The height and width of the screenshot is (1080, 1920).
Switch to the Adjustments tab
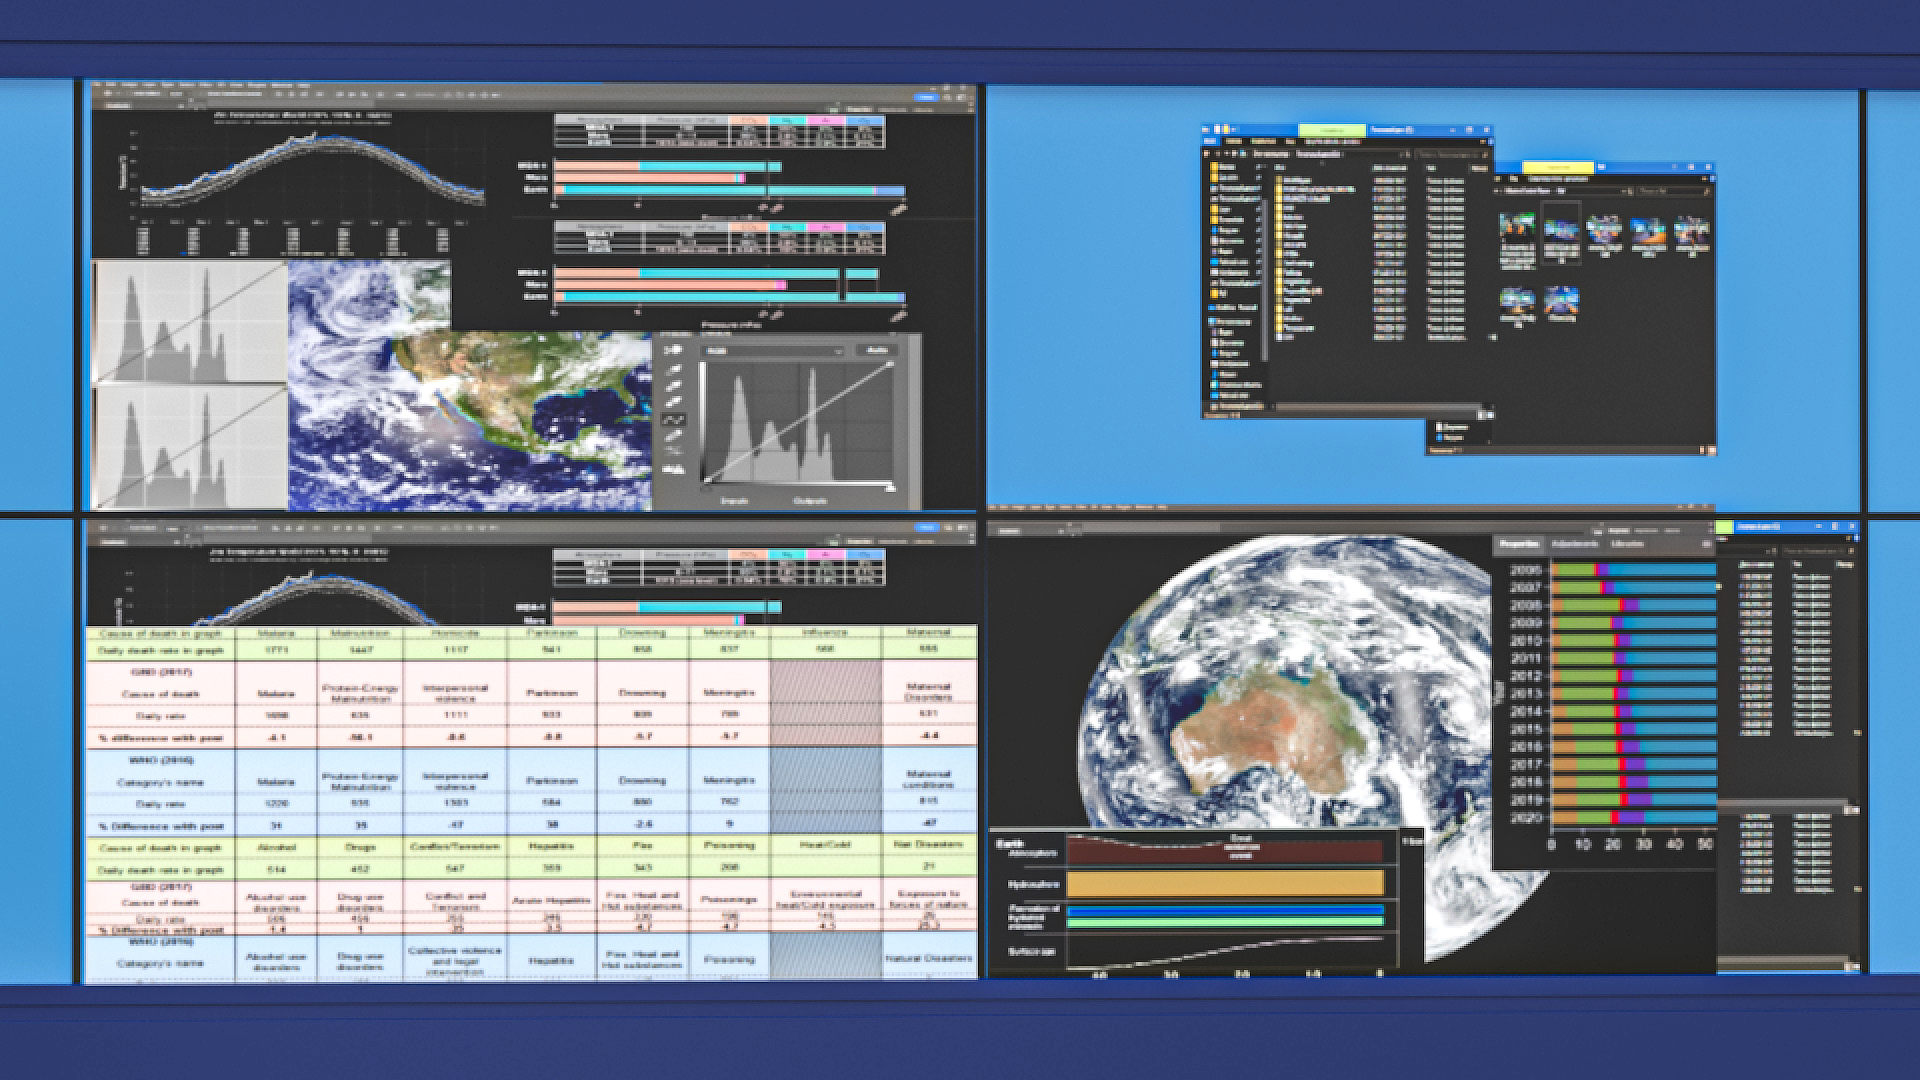pyautogui.click(x=1574, y=544)
